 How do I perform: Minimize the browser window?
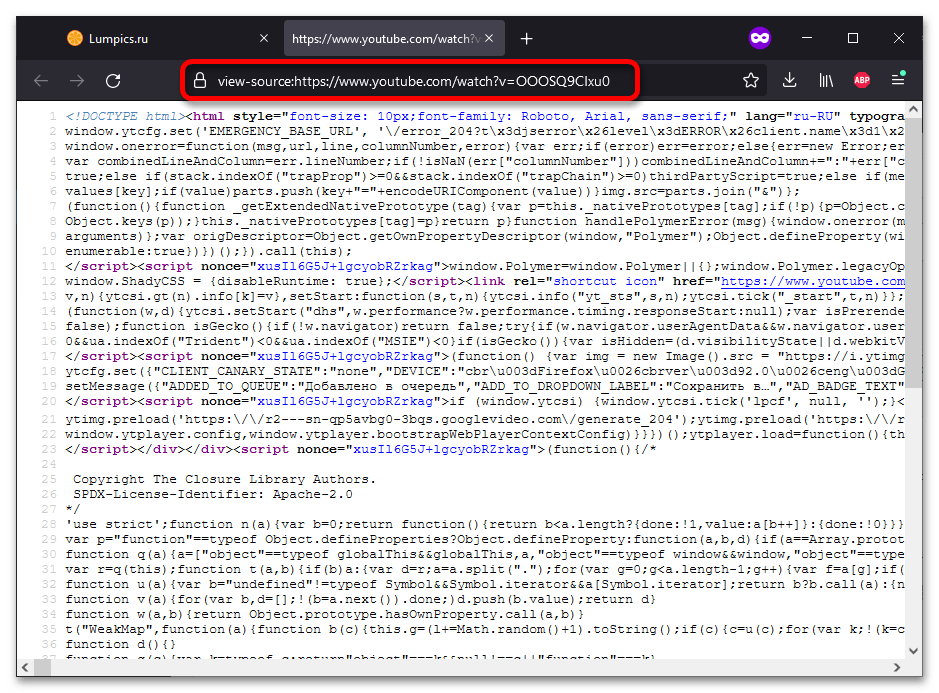point(807,38)
